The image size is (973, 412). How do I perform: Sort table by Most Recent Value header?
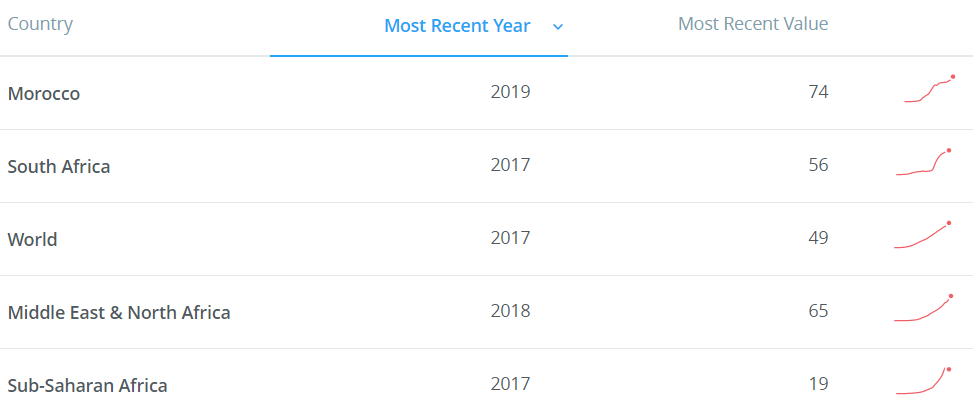753,24
